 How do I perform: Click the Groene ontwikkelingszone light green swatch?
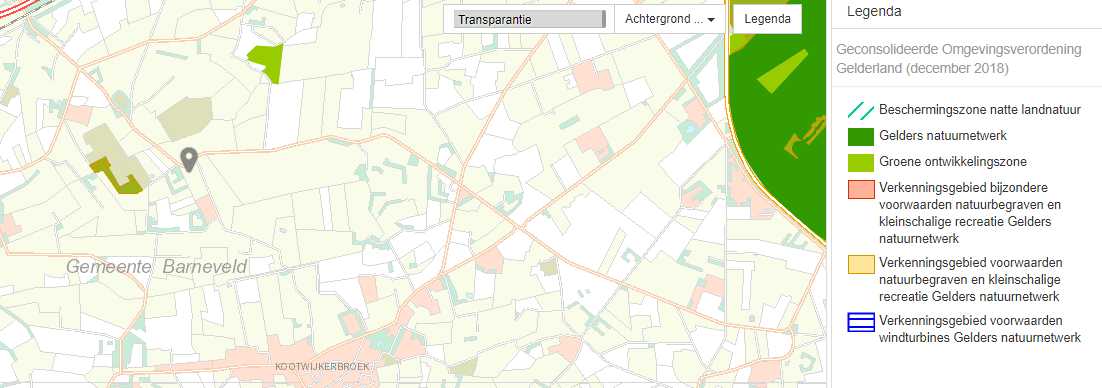coord(861,162)
